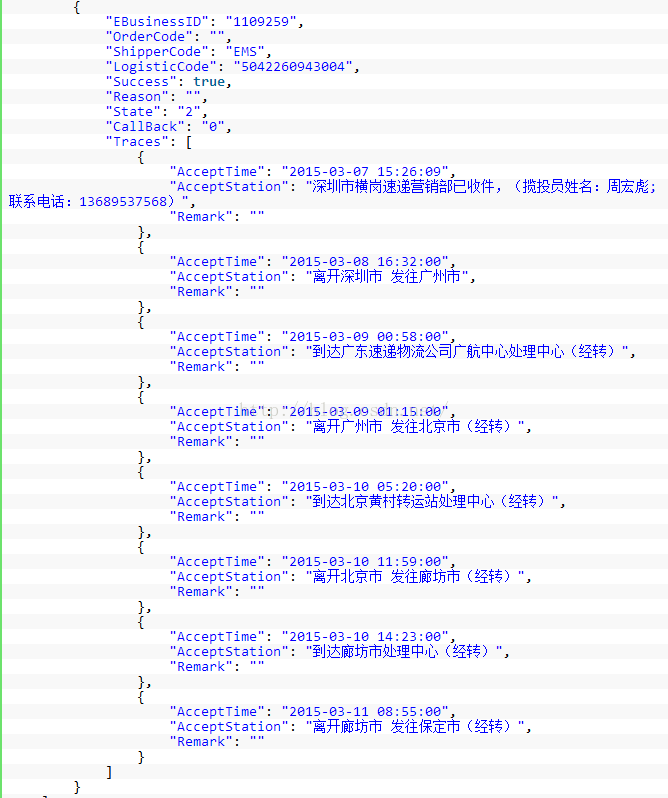Select LogisticCode value "5042260943004"
This screenshot has width=668, height=798.
[293, 67]
